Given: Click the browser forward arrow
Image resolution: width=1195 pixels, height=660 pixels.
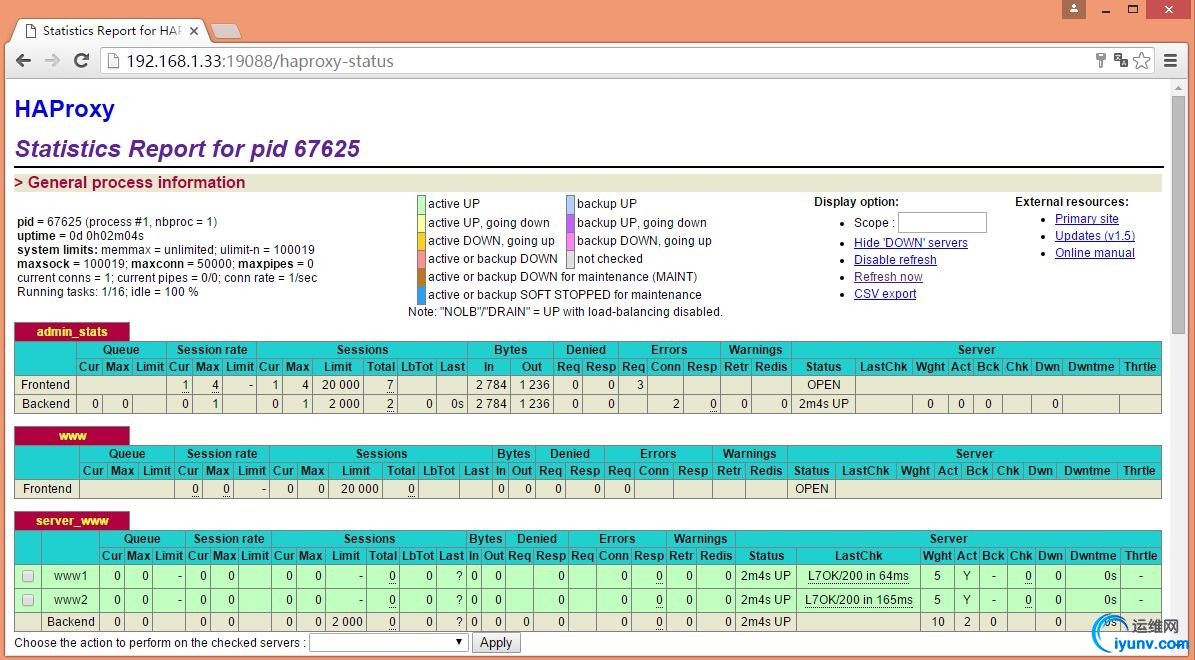Looking at the screenshot, I should tap(52, 61).
